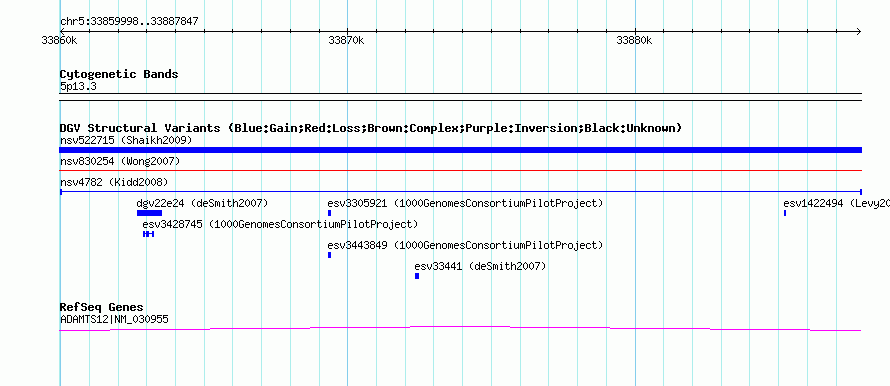
Task: Click the Cytogenetic Bands track title
Action: [x=119, y=74]
